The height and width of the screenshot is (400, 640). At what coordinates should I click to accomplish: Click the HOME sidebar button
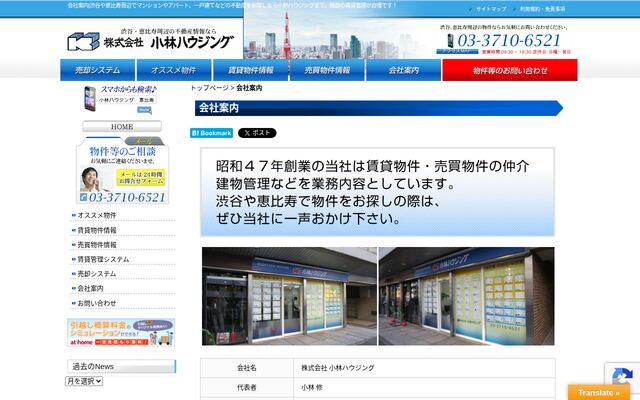(122, 127)
